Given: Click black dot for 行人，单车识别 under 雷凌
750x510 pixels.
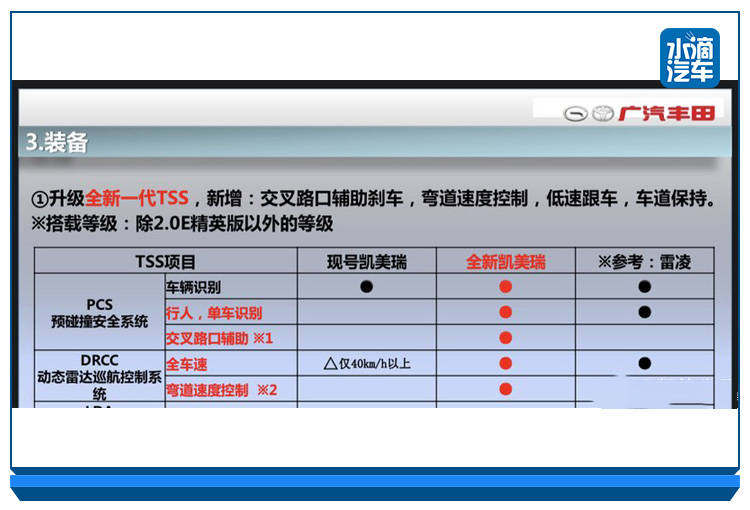Looking at the screenshot, I should 644,312.
